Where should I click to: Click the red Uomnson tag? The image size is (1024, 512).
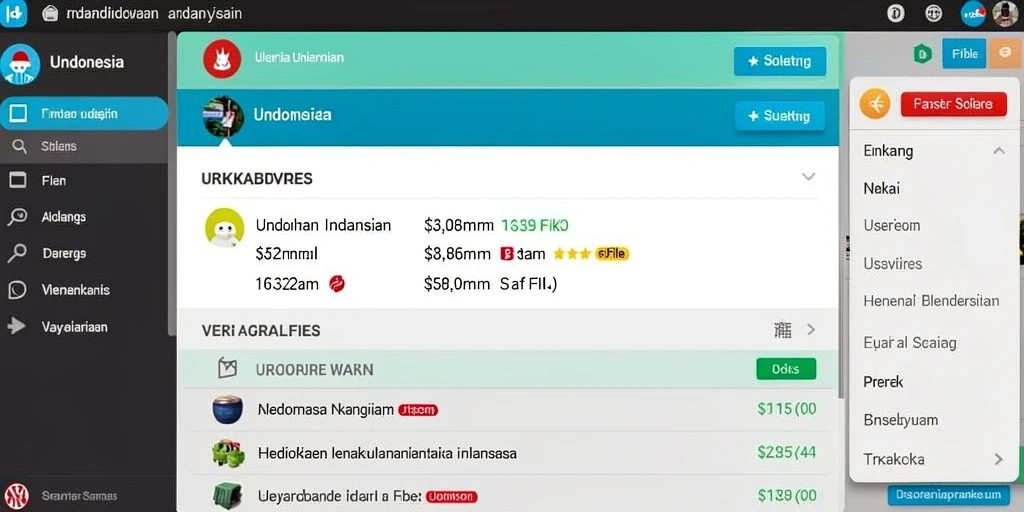point(452,497)
